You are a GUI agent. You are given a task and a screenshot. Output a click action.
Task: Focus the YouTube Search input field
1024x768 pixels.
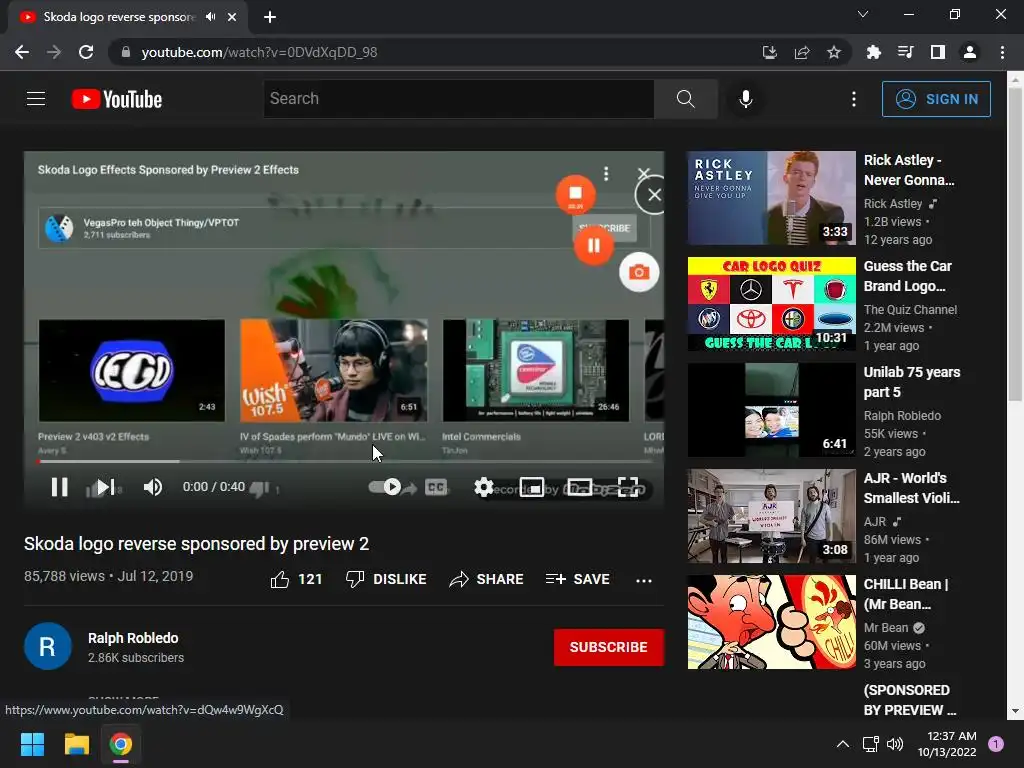point(458,99)
